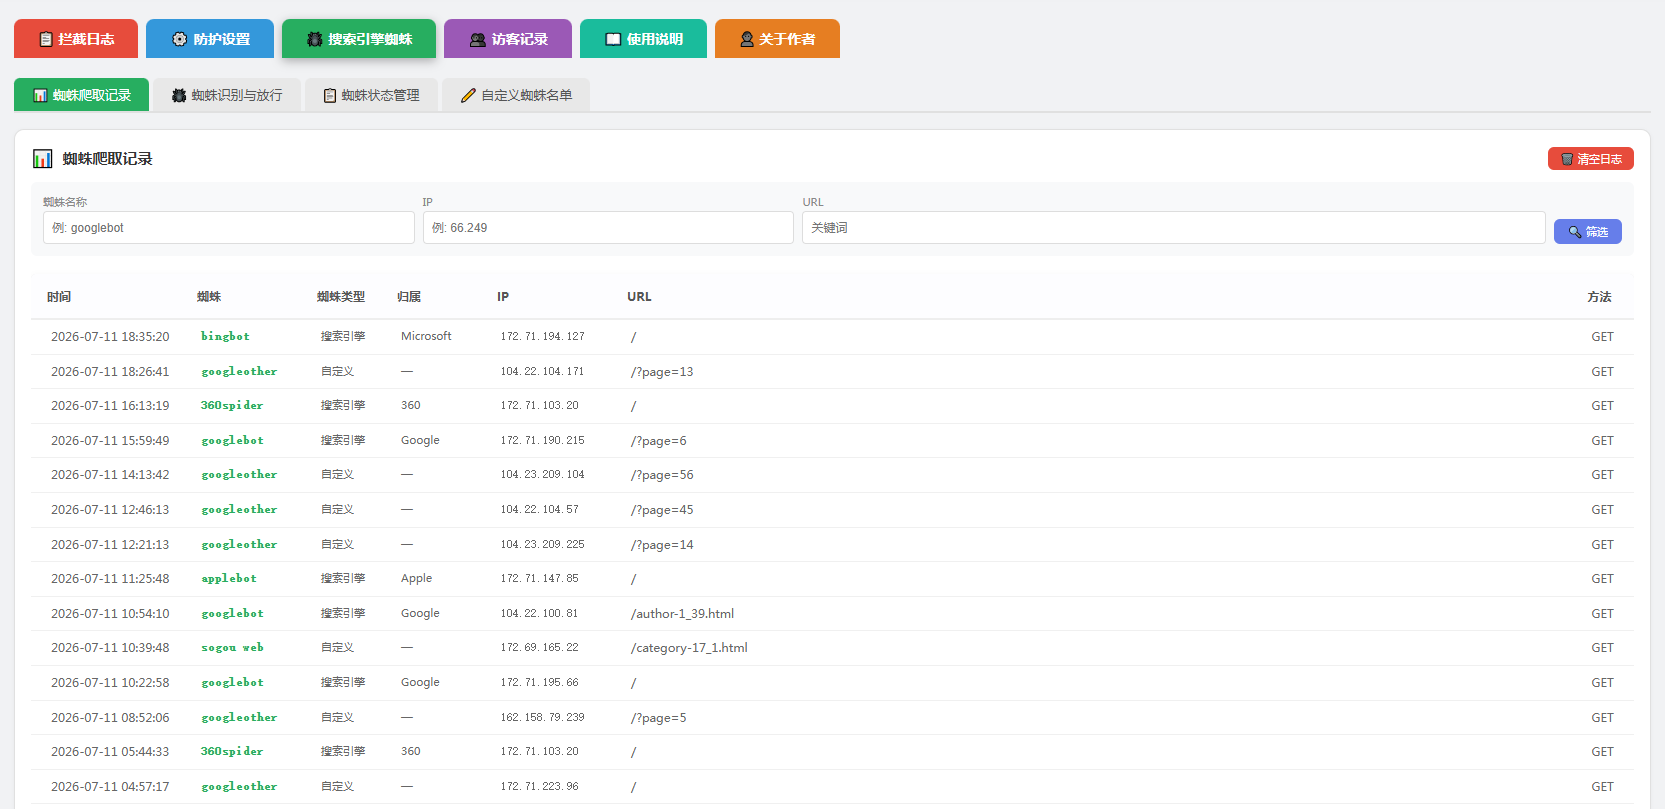The image size is (1665, 809).
Task: Select IP 162.158.79.239
Action: pyautogui.click(x=543, y=717)
